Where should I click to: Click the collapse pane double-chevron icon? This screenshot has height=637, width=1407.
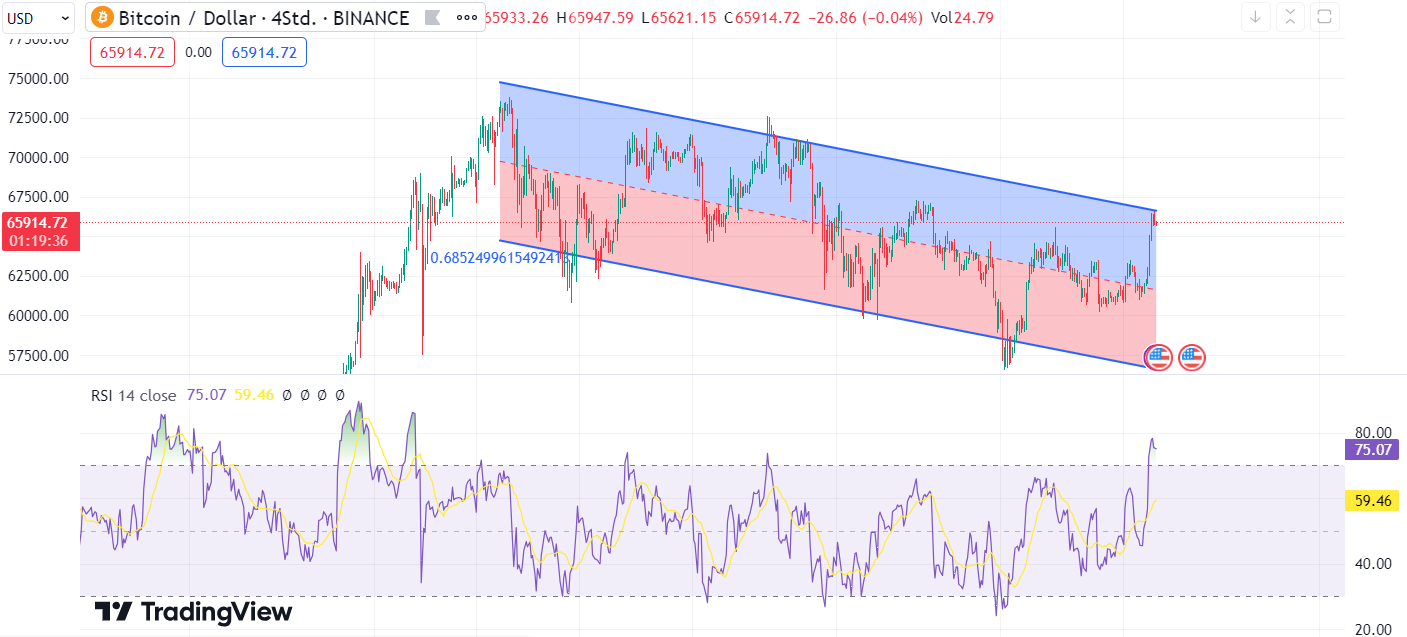tap(1290, 17)
